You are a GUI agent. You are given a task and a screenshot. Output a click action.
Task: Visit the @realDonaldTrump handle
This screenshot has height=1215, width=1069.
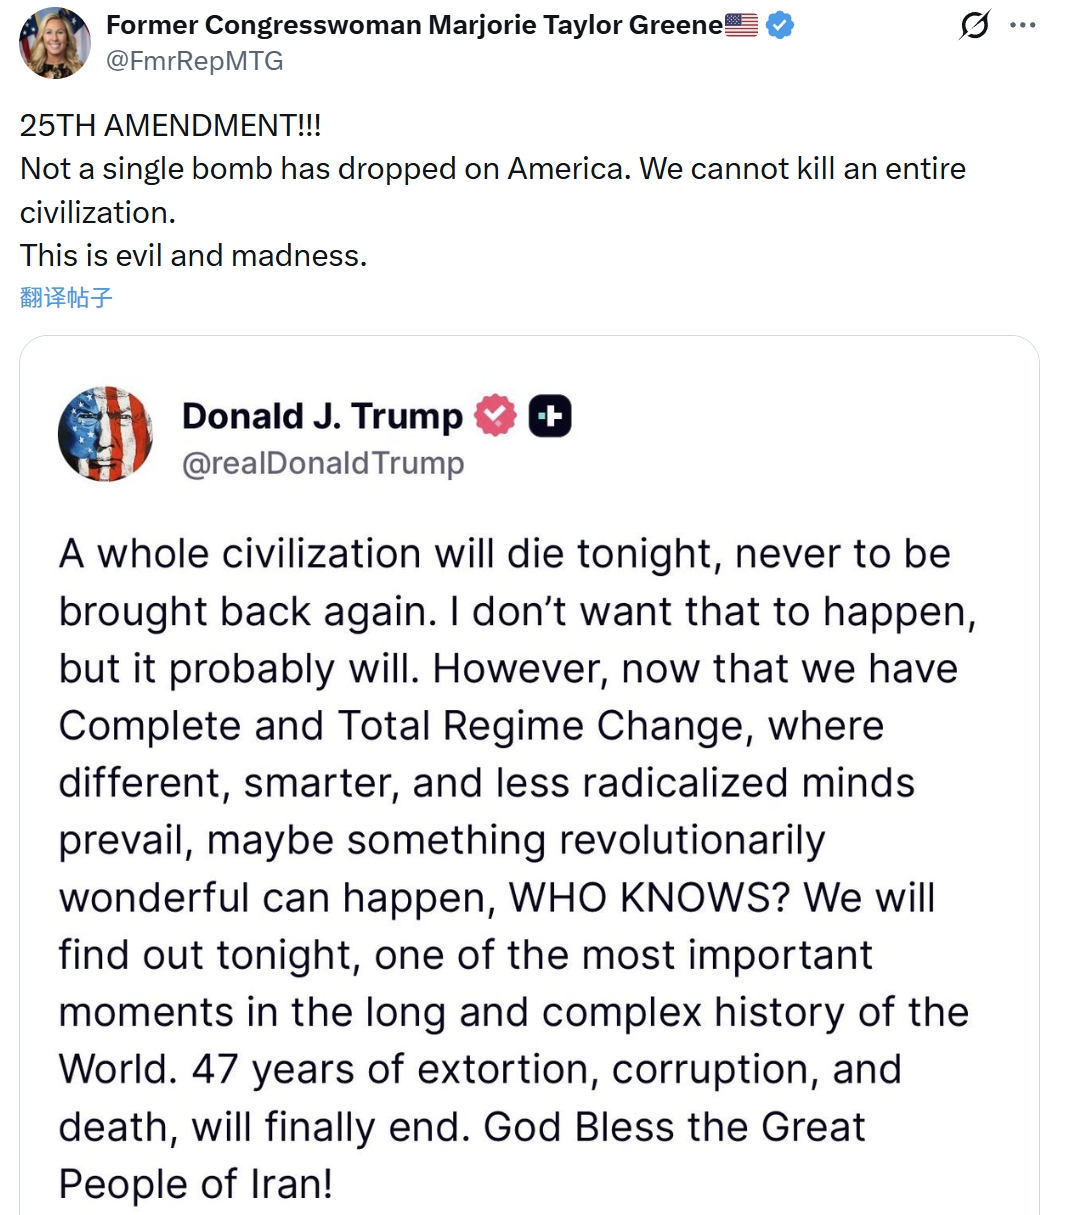(x=323, y=463)
